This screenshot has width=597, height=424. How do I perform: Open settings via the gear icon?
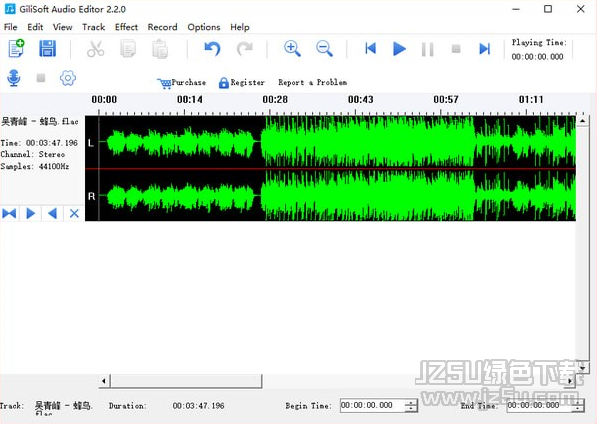tap(68, 78)
